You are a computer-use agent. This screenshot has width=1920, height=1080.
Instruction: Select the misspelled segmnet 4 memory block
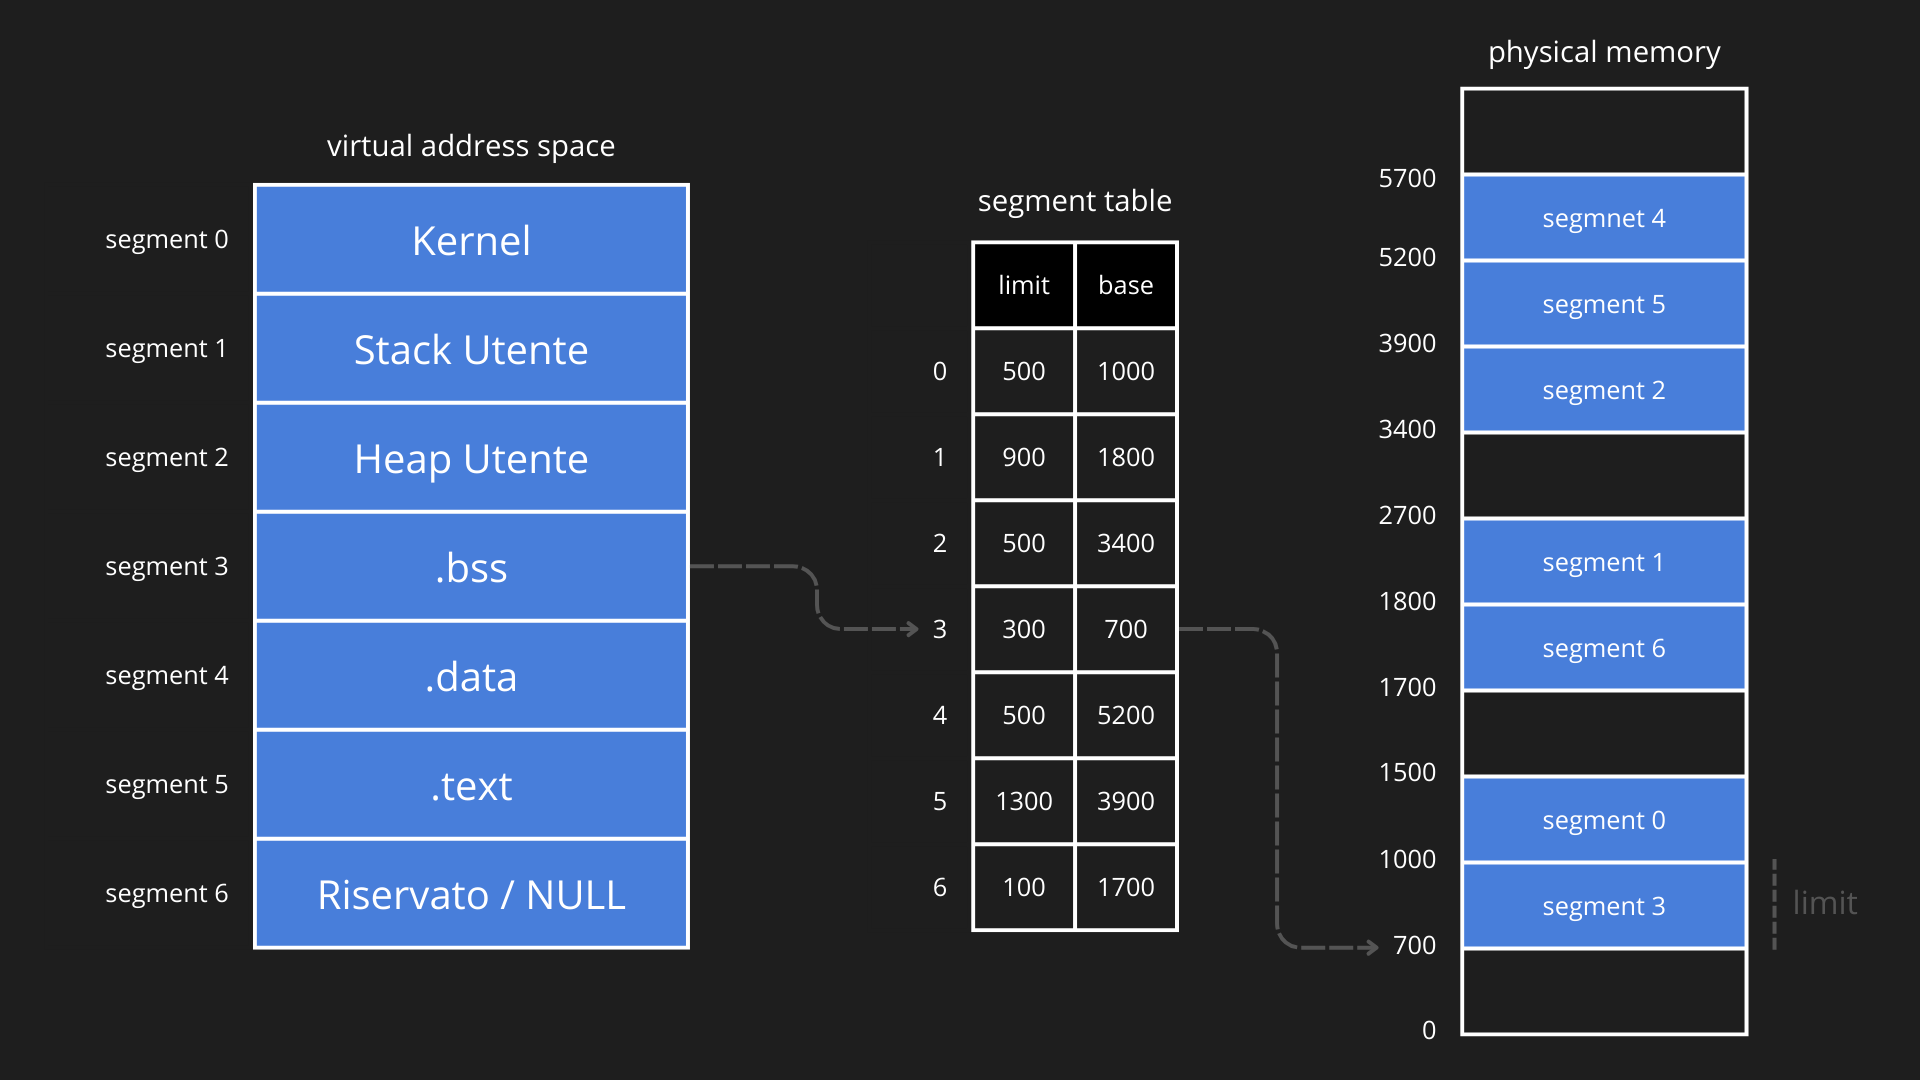coord(1603,218)
